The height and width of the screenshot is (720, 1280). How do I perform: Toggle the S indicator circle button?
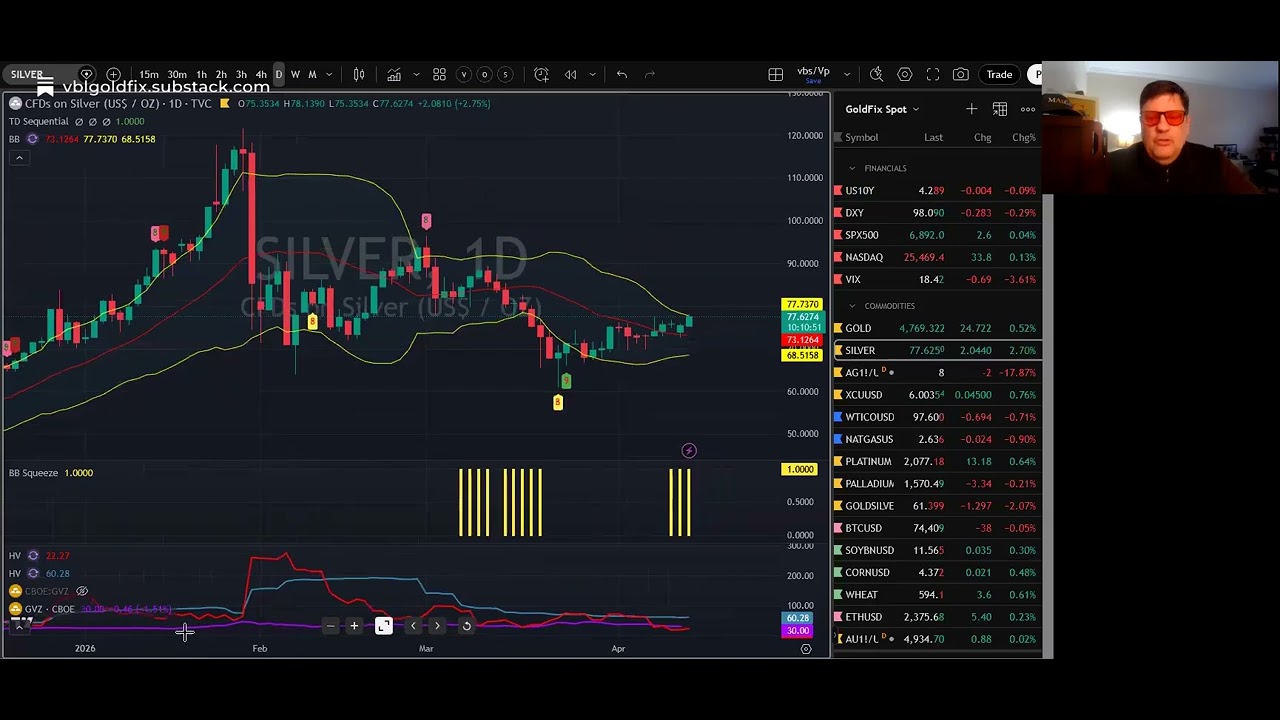point(505,74)
